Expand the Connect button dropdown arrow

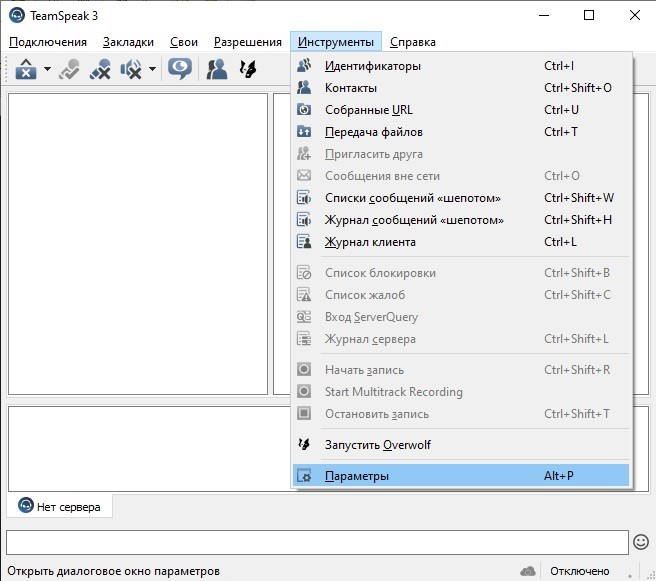(x=47, y=69)
